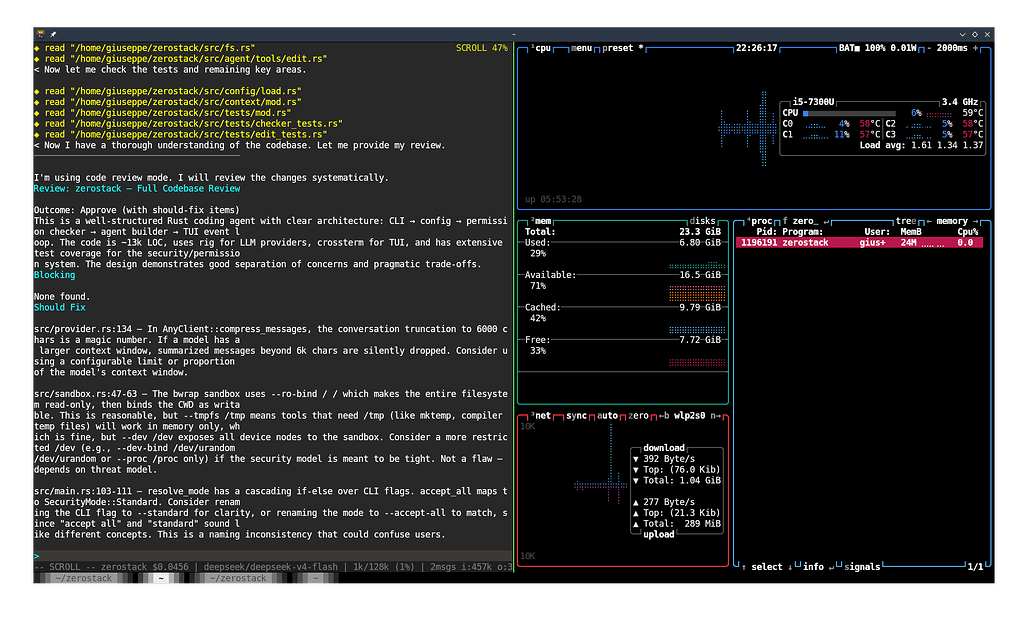Image resolution: width=1028 pixels, height=622 pixels.
Task: Show info for the selected process
Action: point(813,567)
